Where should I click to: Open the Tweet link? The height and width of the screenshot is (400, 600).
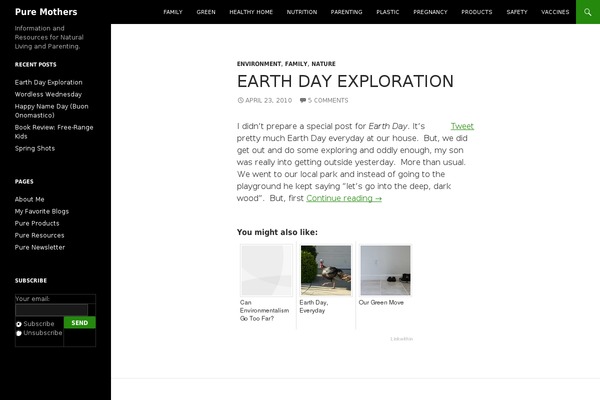pyautogui.click(x=462, y=126)
